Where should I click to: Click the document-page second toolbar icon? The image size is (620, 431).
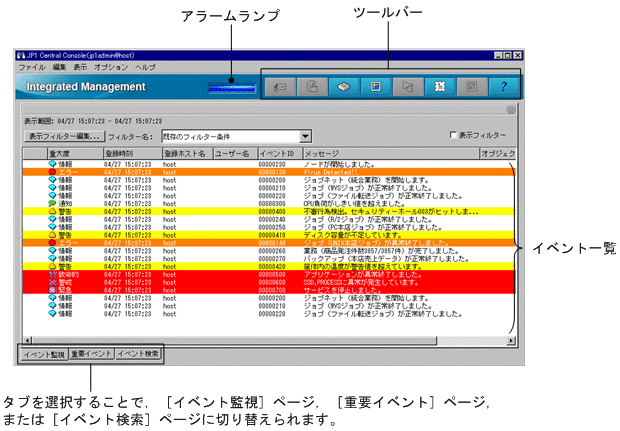(312, 87)
